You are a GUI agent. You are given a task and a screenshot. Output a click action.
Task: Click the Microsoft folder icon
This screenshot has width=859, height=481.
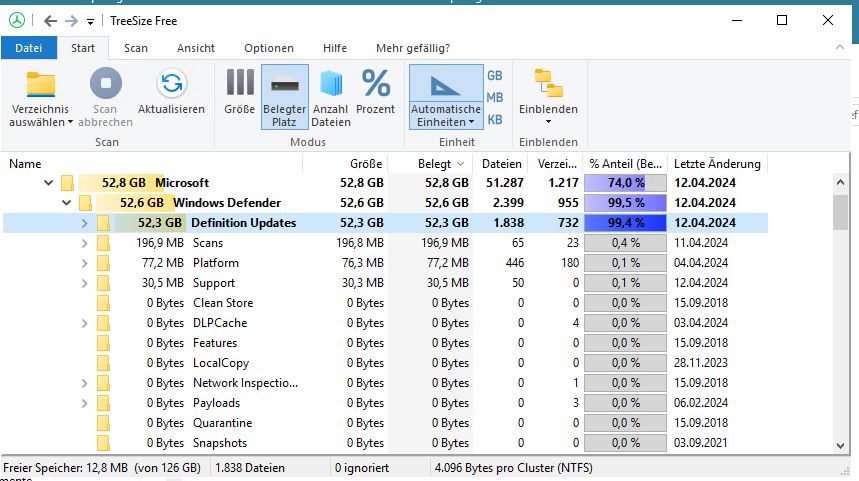67,182
